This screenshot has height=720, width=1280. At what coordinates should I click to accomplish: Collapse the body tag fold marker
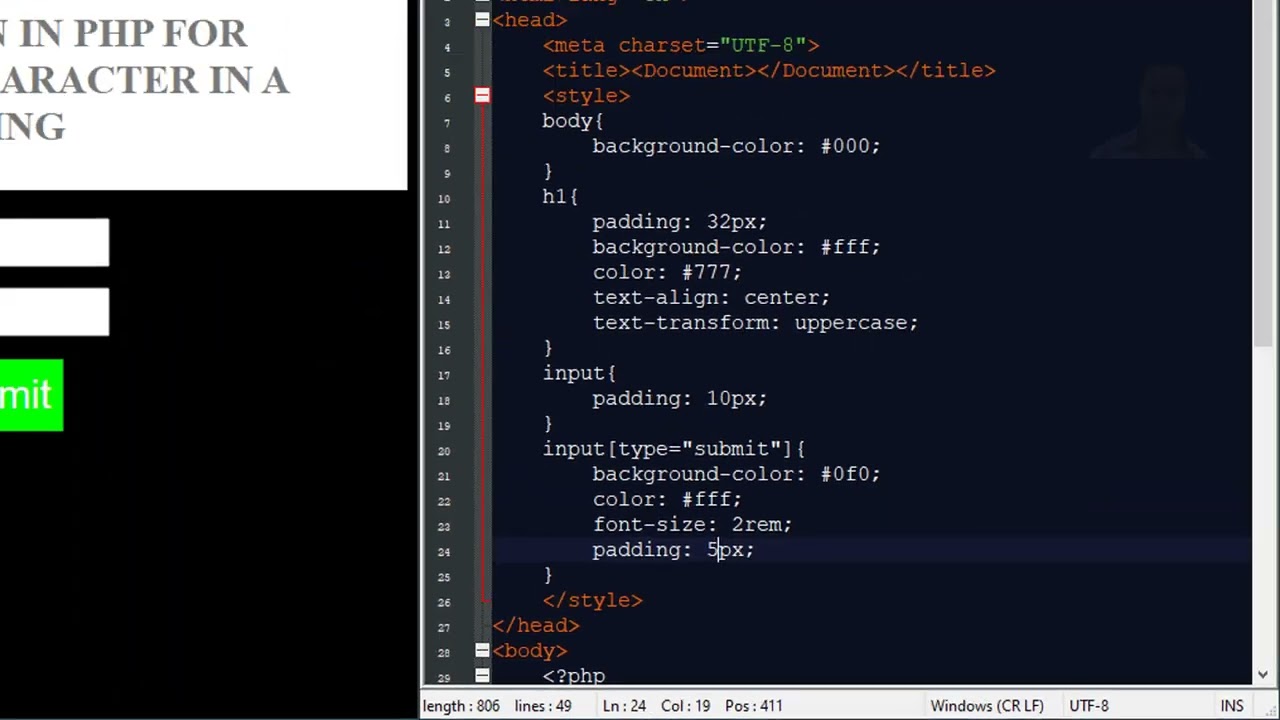pyautogui.click(x=482, y=650)
